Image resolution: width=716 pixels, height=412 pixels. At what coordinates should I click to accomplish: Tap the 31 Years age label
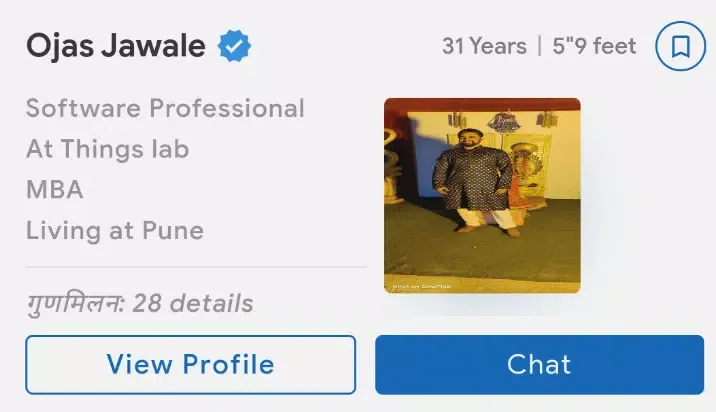[484, 46]
